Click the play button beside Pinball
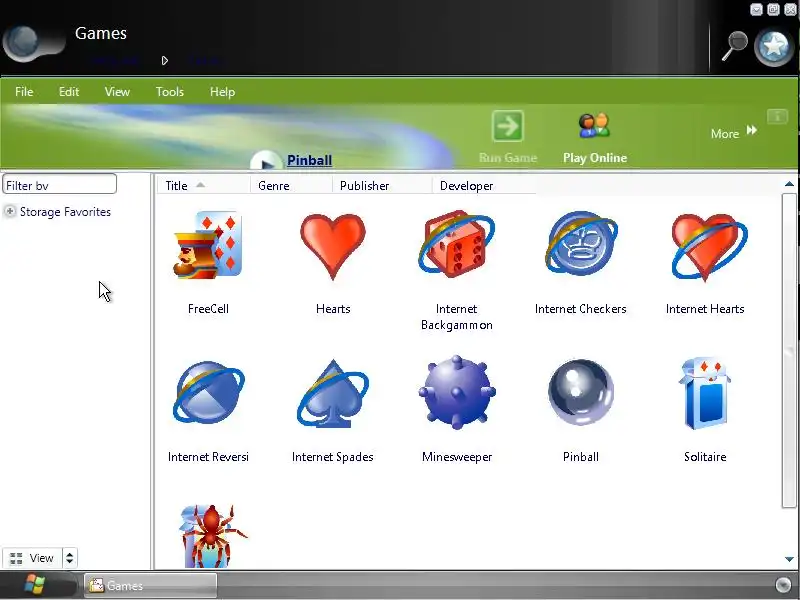This screenshot has height=600, width=800. tap(266, 161)
